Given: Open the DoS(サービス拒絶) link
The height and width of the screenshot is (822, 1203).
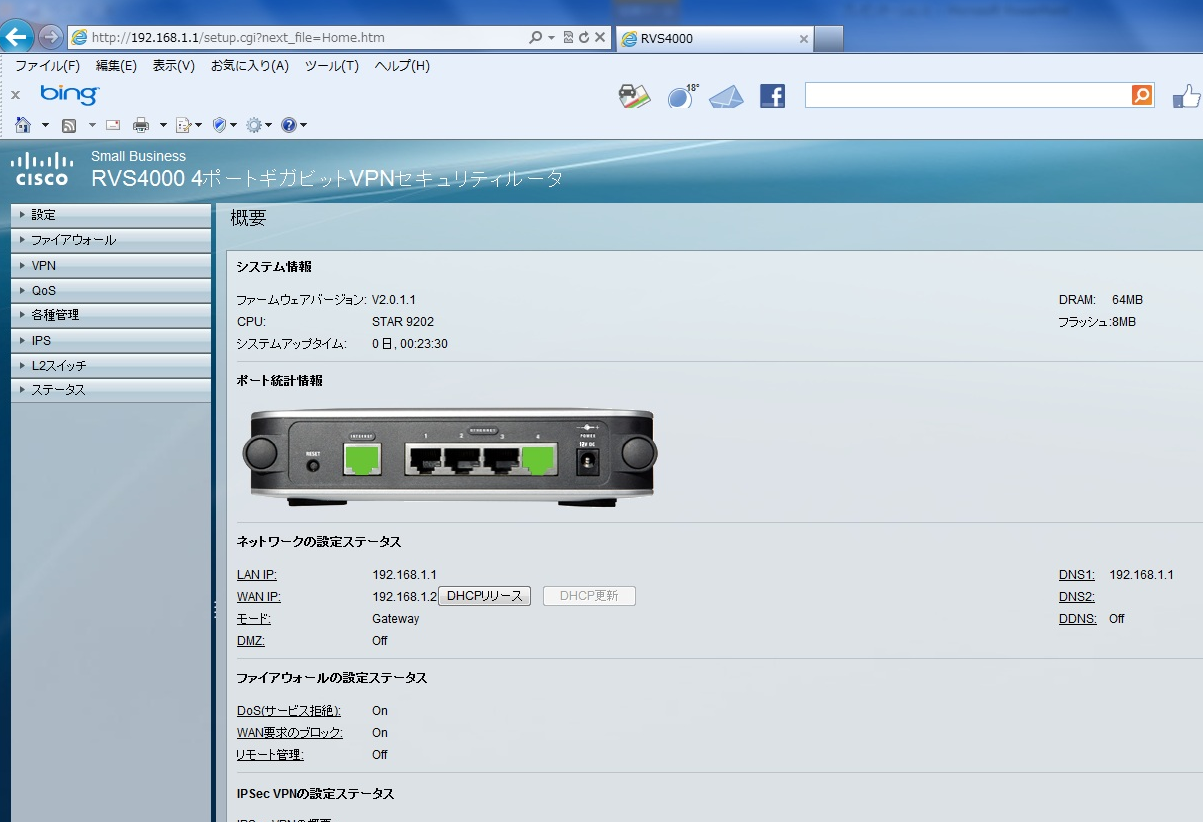Looking at the screenshot, I should pos(289,711).
